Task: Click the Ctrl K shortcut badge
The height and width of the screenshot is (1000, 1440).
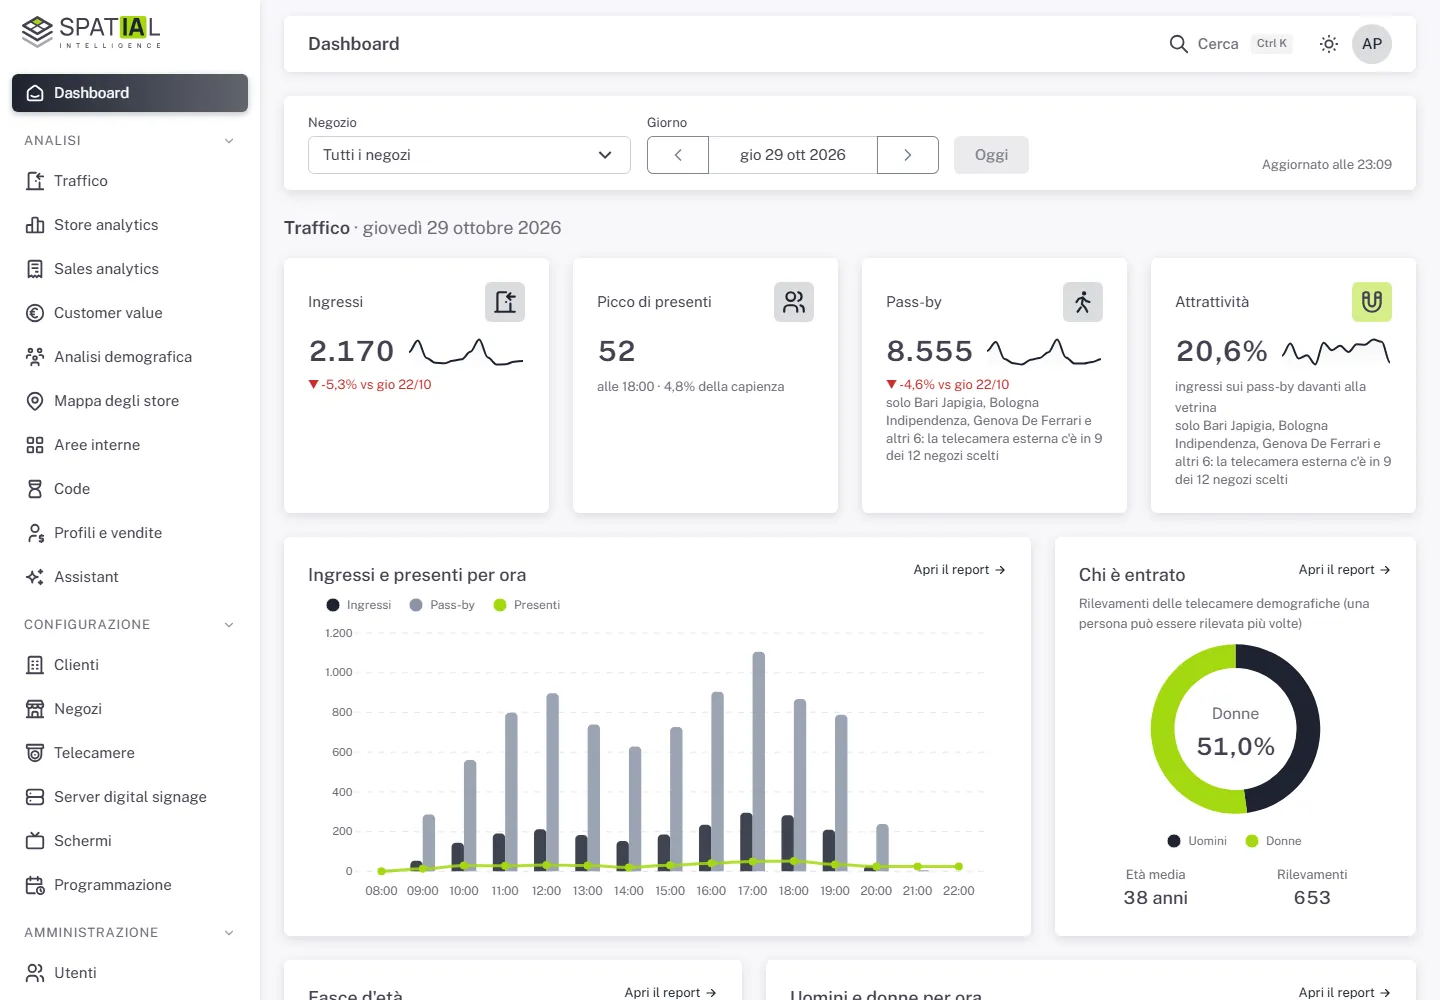Action: tap(1272, 44)
